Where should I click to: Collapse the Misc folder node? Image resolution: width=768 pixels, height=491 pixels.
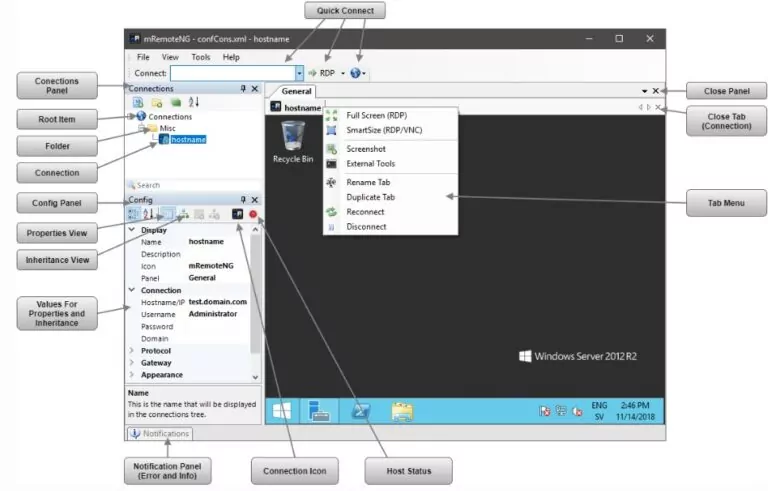pos(142,128)
